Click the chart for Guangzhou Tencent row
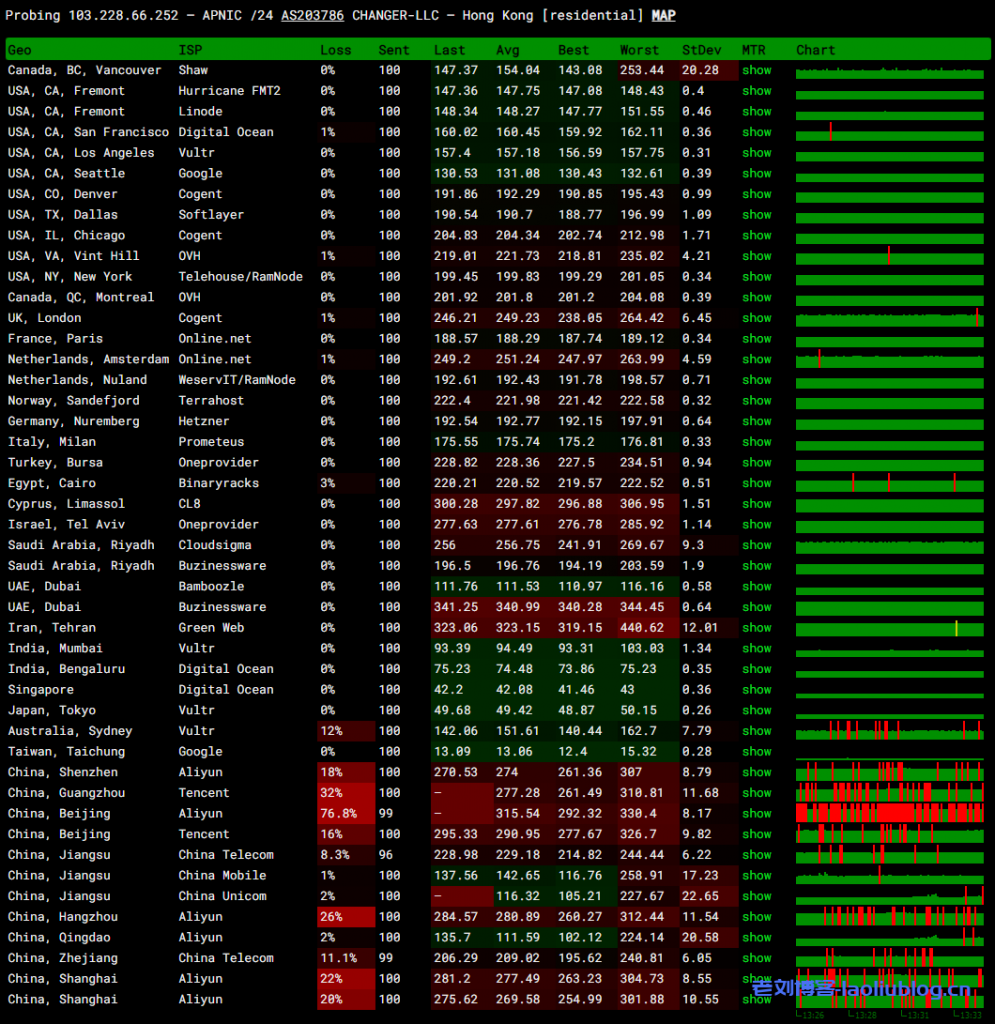995x1024 pixels. 889,793
